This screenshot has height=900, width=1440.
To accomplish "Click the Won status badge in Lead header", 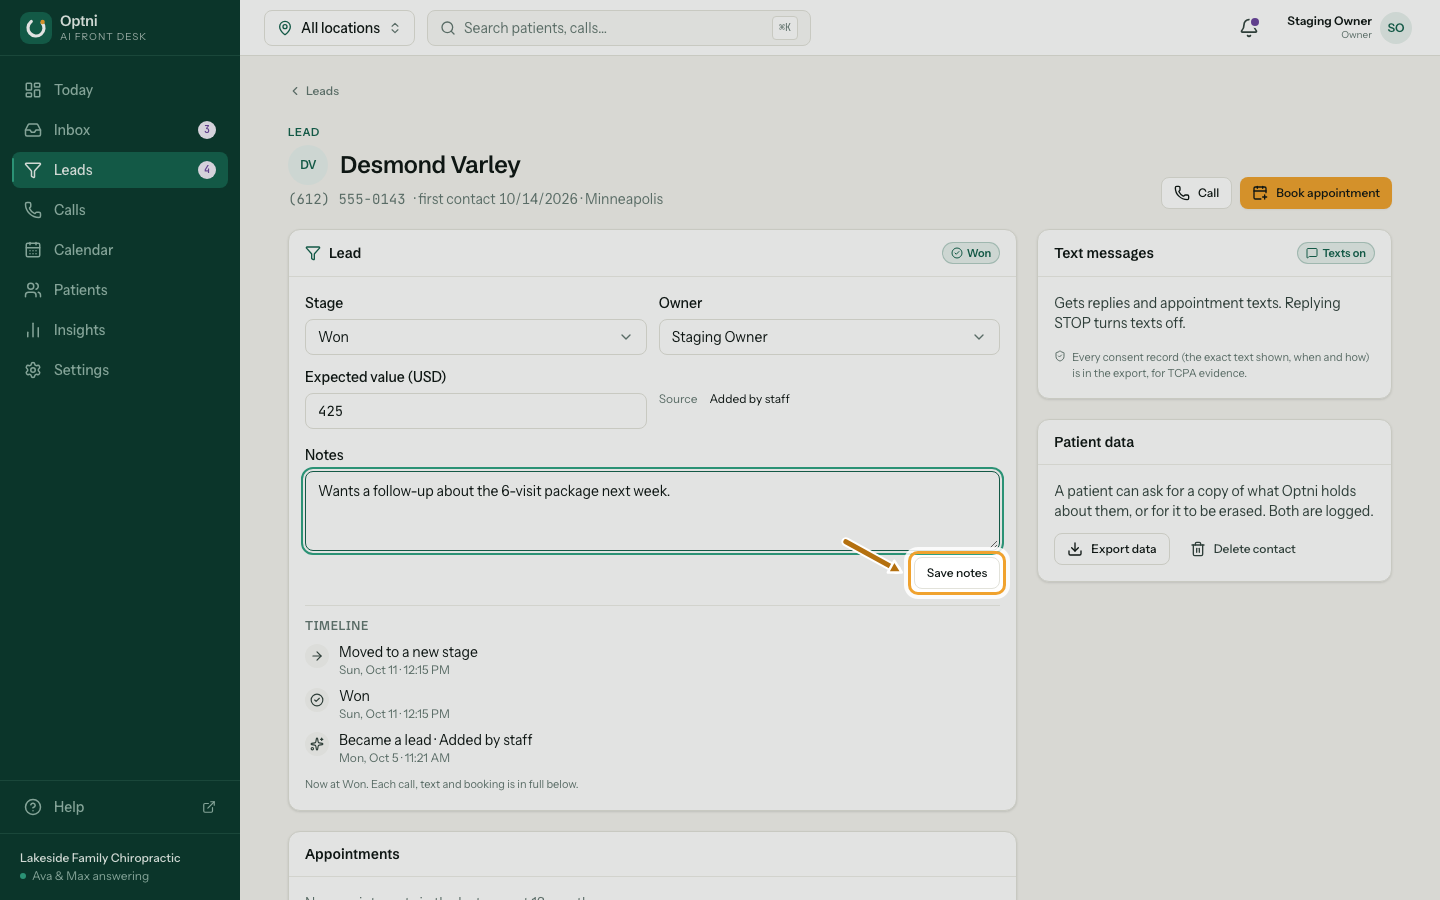I will coord(971,253).
